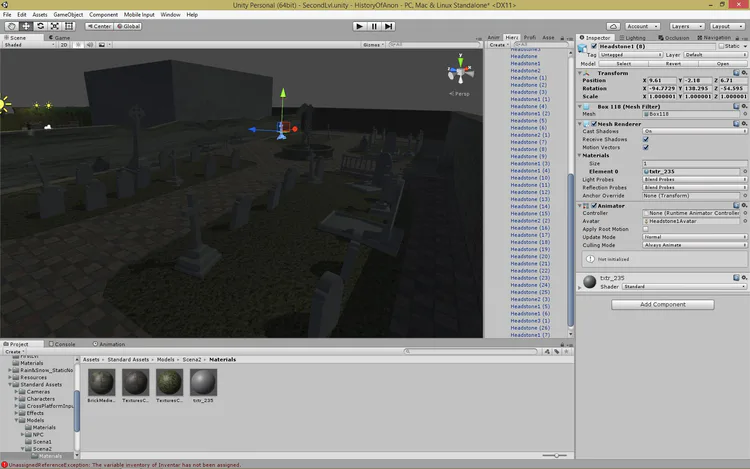Open the Layers dropdown
750x469 pixels.
[686, 26]
